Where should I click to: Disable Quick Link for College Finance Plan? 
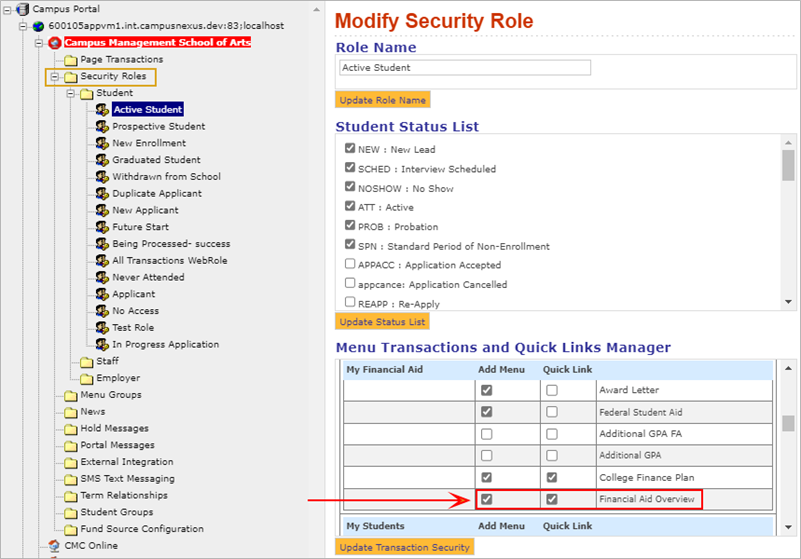(x=552, y=477)
